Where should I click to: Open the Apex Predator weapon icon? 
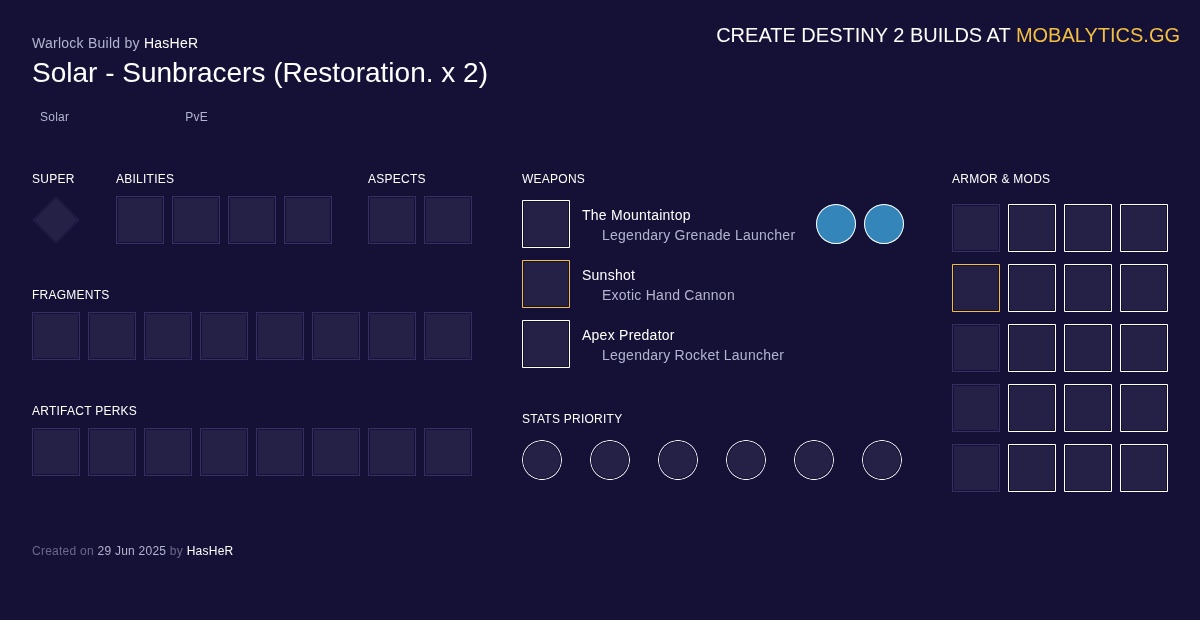tap(546, 344)
